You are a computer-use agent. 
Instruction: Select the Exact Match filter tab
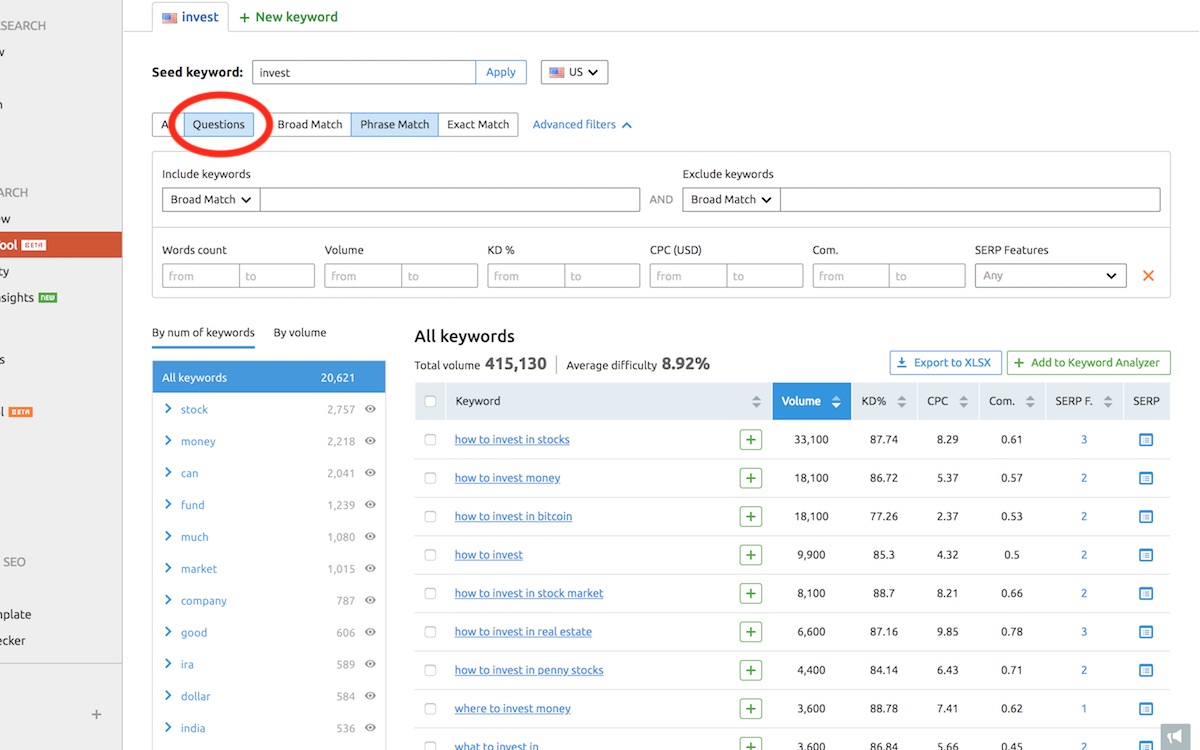[x=478, y=125]
